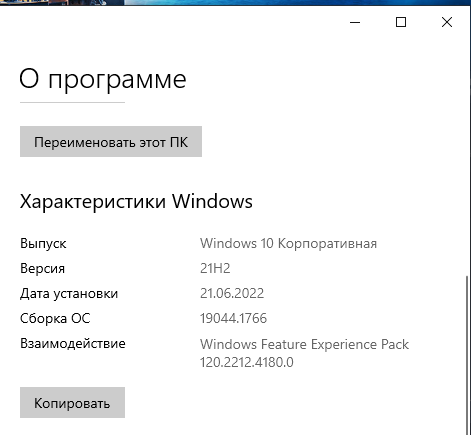Click the О программе page heading
This screenshot has height=435, width=471.
[x=103, y=80]
